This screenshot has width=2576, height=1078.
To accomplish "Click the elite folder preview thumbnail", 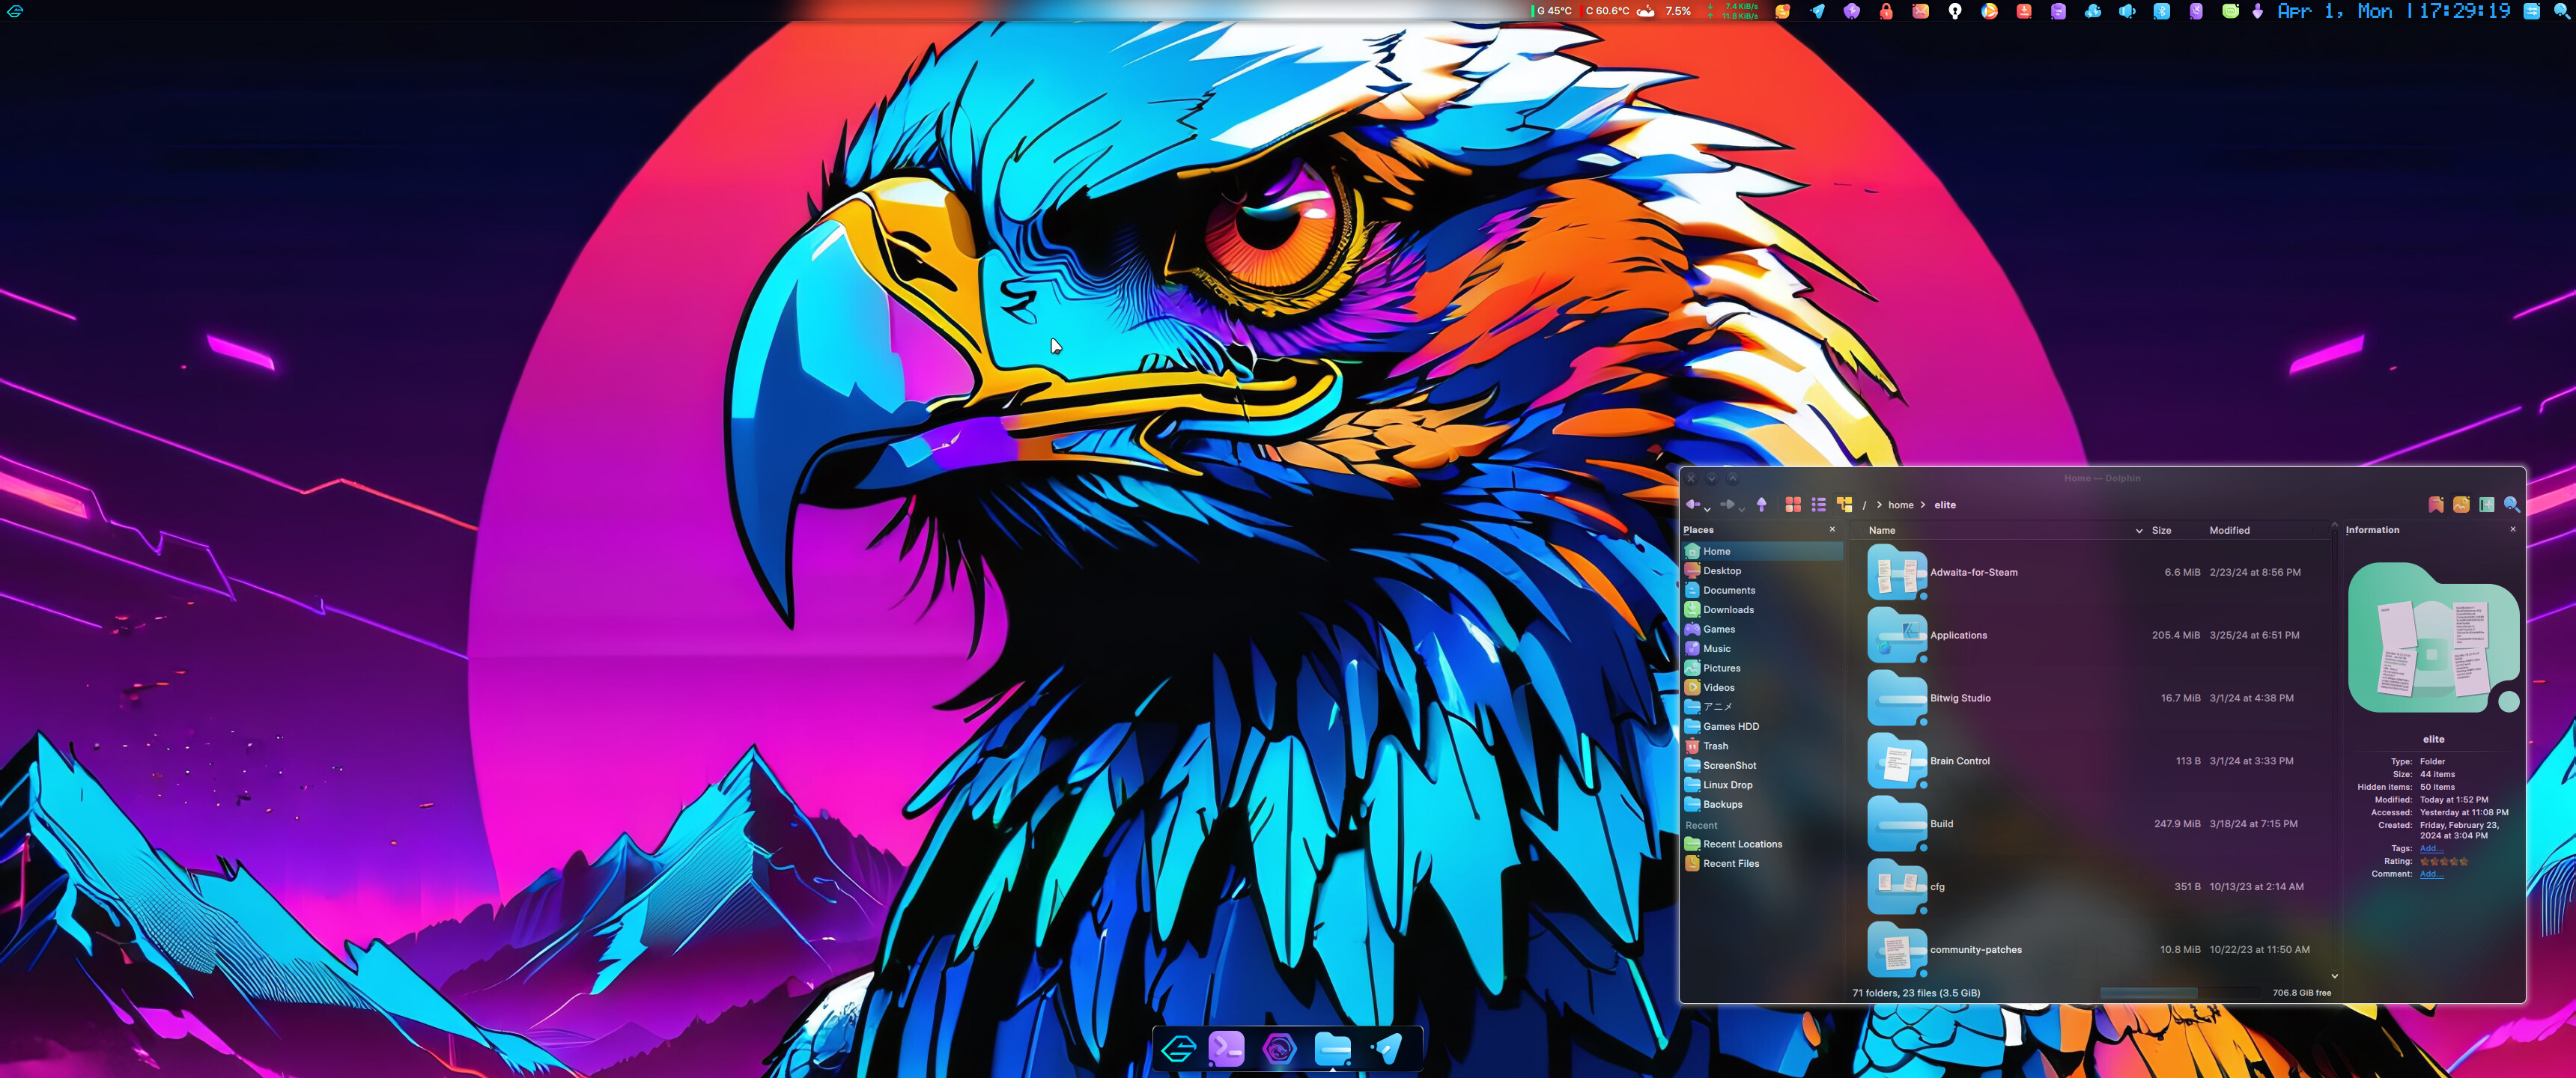I will [x=2433, y=638].
